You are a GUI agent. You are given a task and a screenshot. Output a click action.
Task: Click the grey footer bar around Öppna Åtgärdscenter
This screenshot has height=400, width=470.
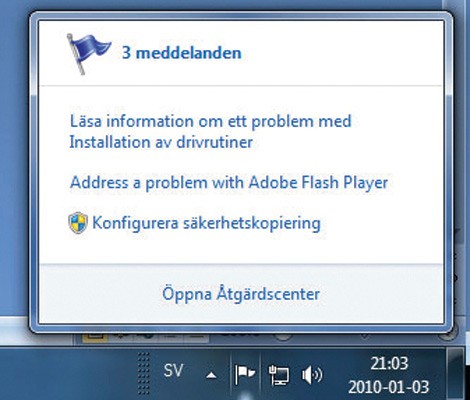click(x=241, y=294)
